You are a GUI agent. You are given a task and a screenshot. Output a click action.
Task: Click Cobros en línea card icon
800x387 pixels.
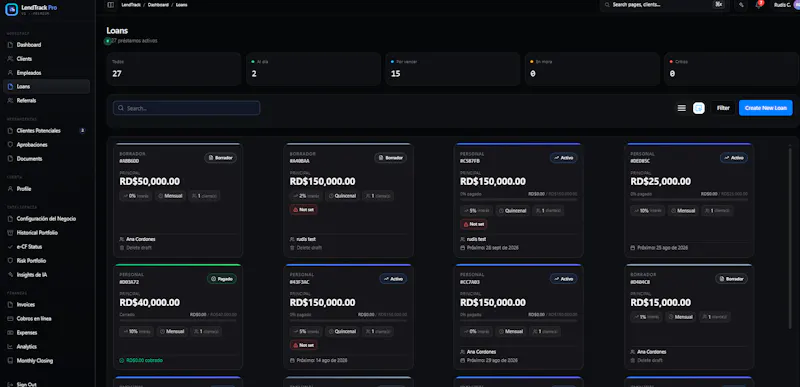pos(10,319)
